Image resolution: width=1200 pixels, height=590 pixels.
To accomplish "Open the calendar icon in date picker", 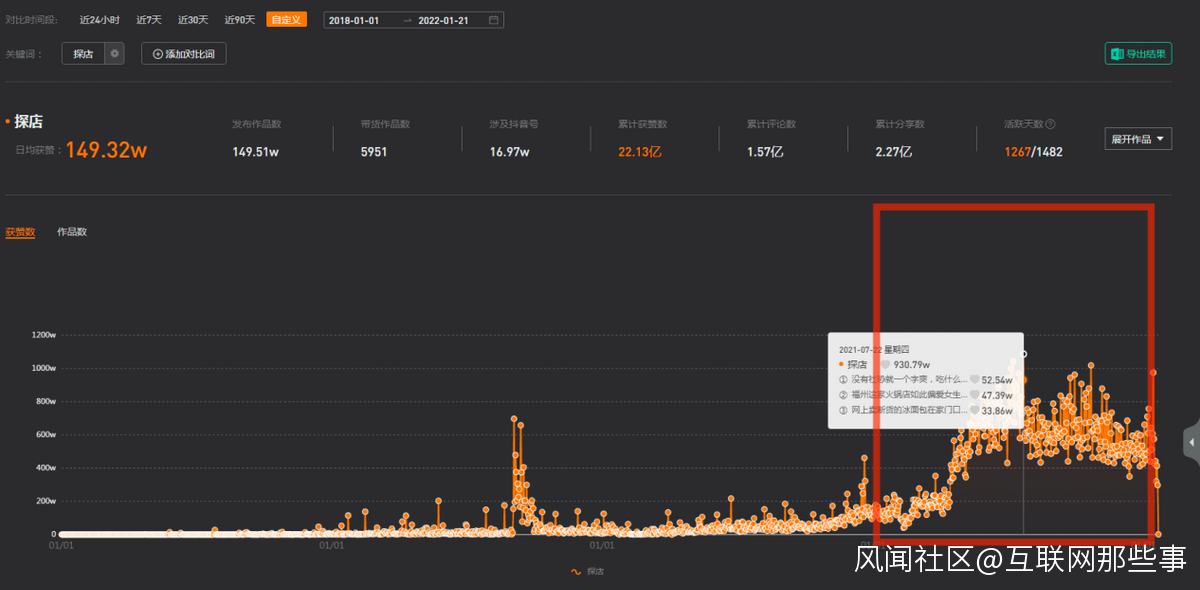I will point(493,20).
